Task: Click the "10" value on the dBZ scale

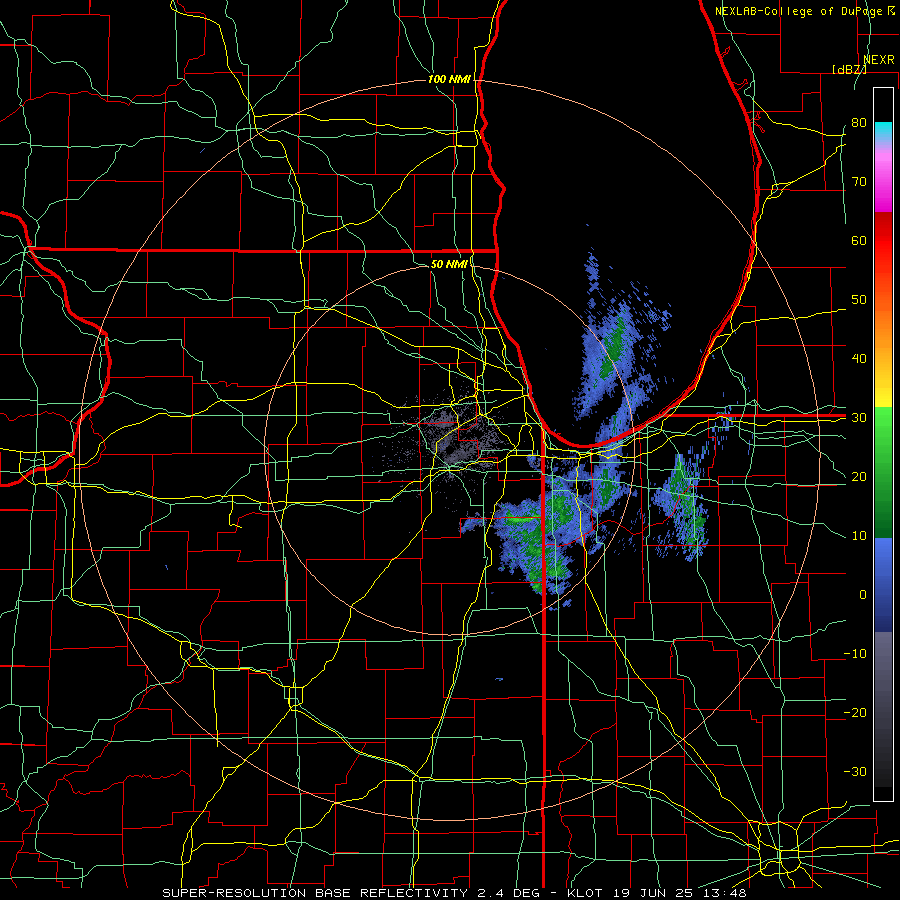Action: tap(859, 536)
